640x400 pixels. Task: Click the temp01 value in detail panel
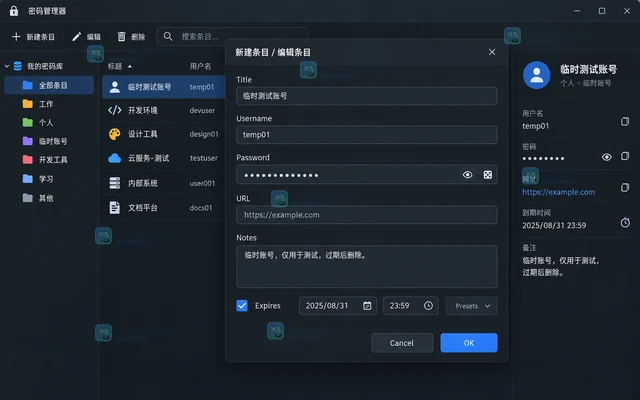click(x=536, y=126)
